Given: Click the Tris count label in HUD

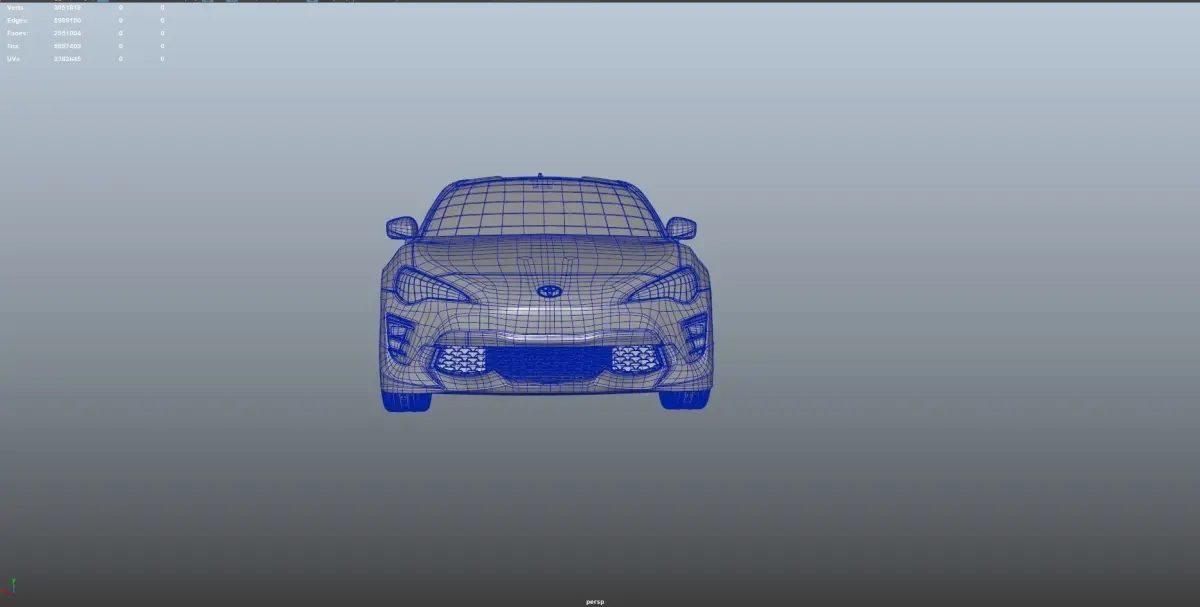Looking at the screenshot, I should (14, 46).
